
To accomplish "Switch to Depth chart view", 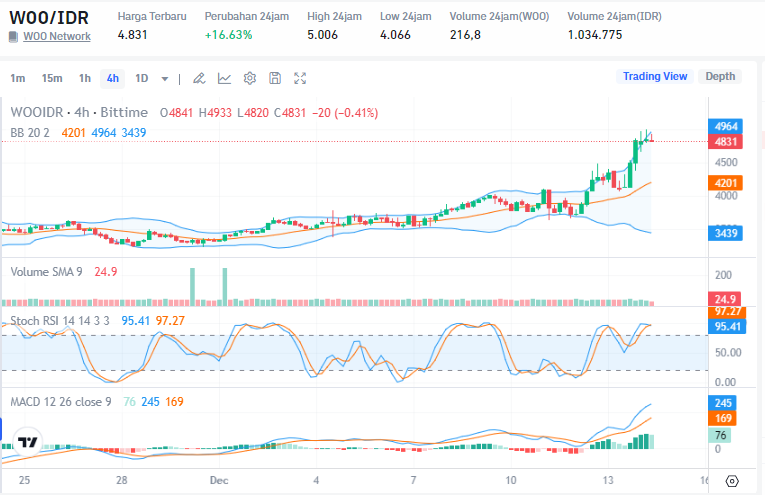I will pos(720,77).
